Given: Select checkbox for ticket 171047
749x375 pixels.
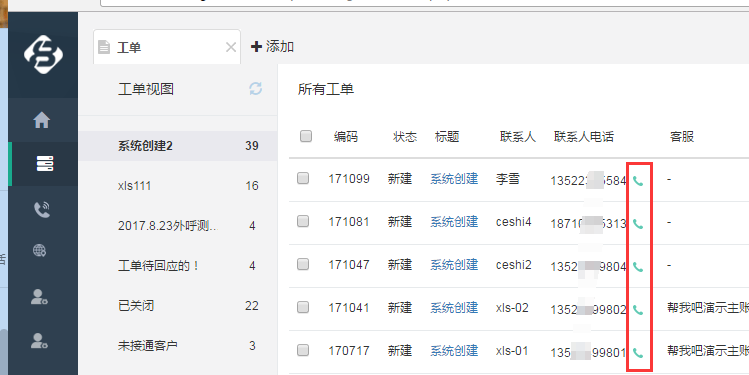Looking at the screenshot, I should pyautogui.click(x=303, y=264).
